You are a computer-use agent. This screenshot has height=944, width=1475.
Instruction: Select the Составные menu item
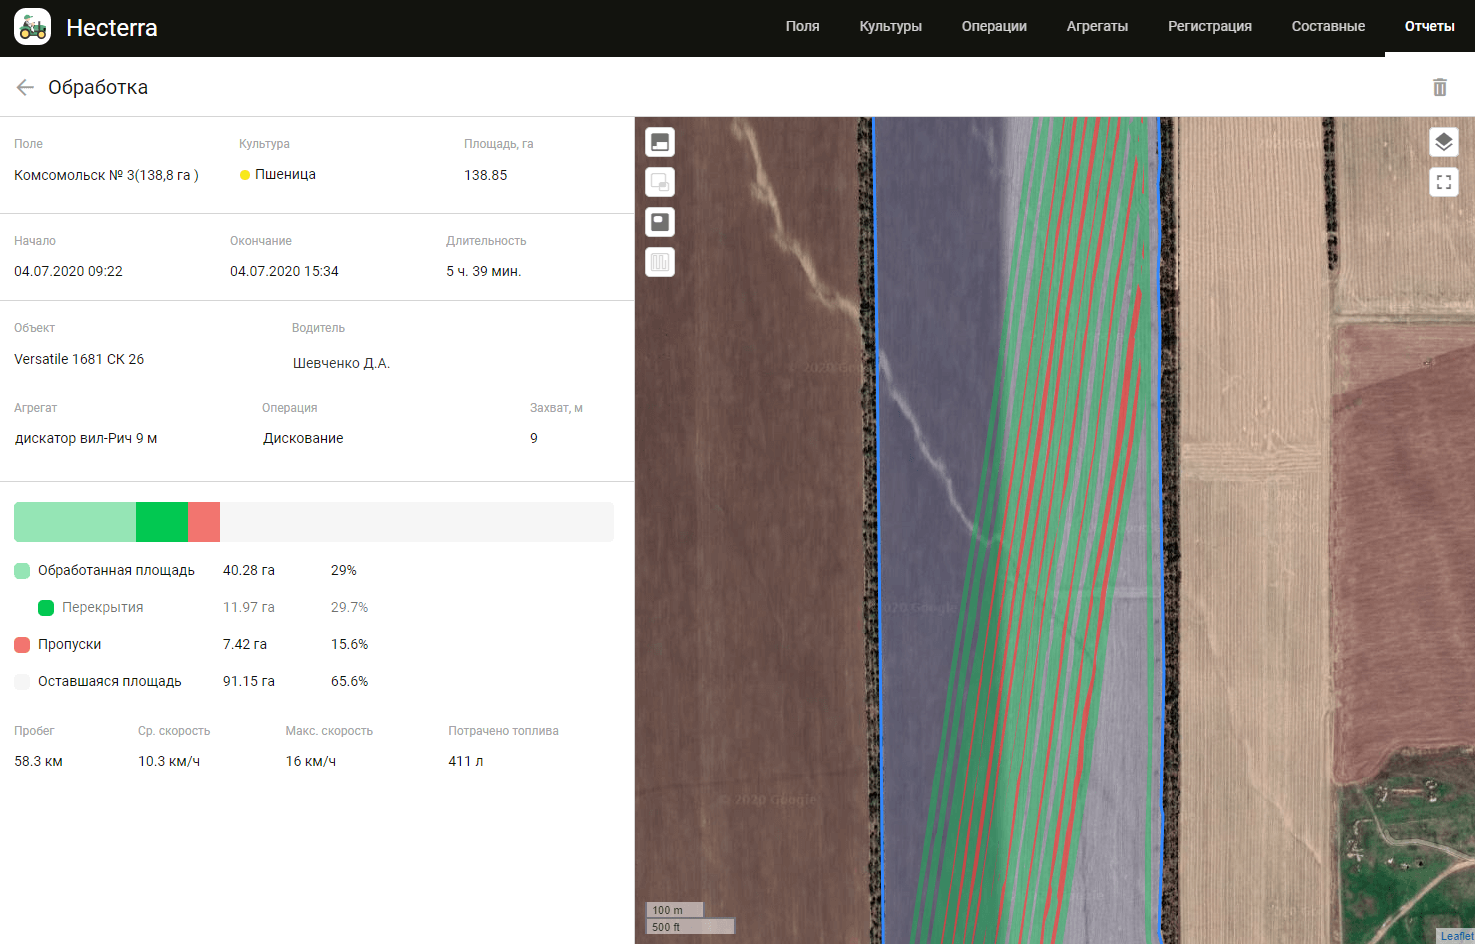(x=1328, y=27)
